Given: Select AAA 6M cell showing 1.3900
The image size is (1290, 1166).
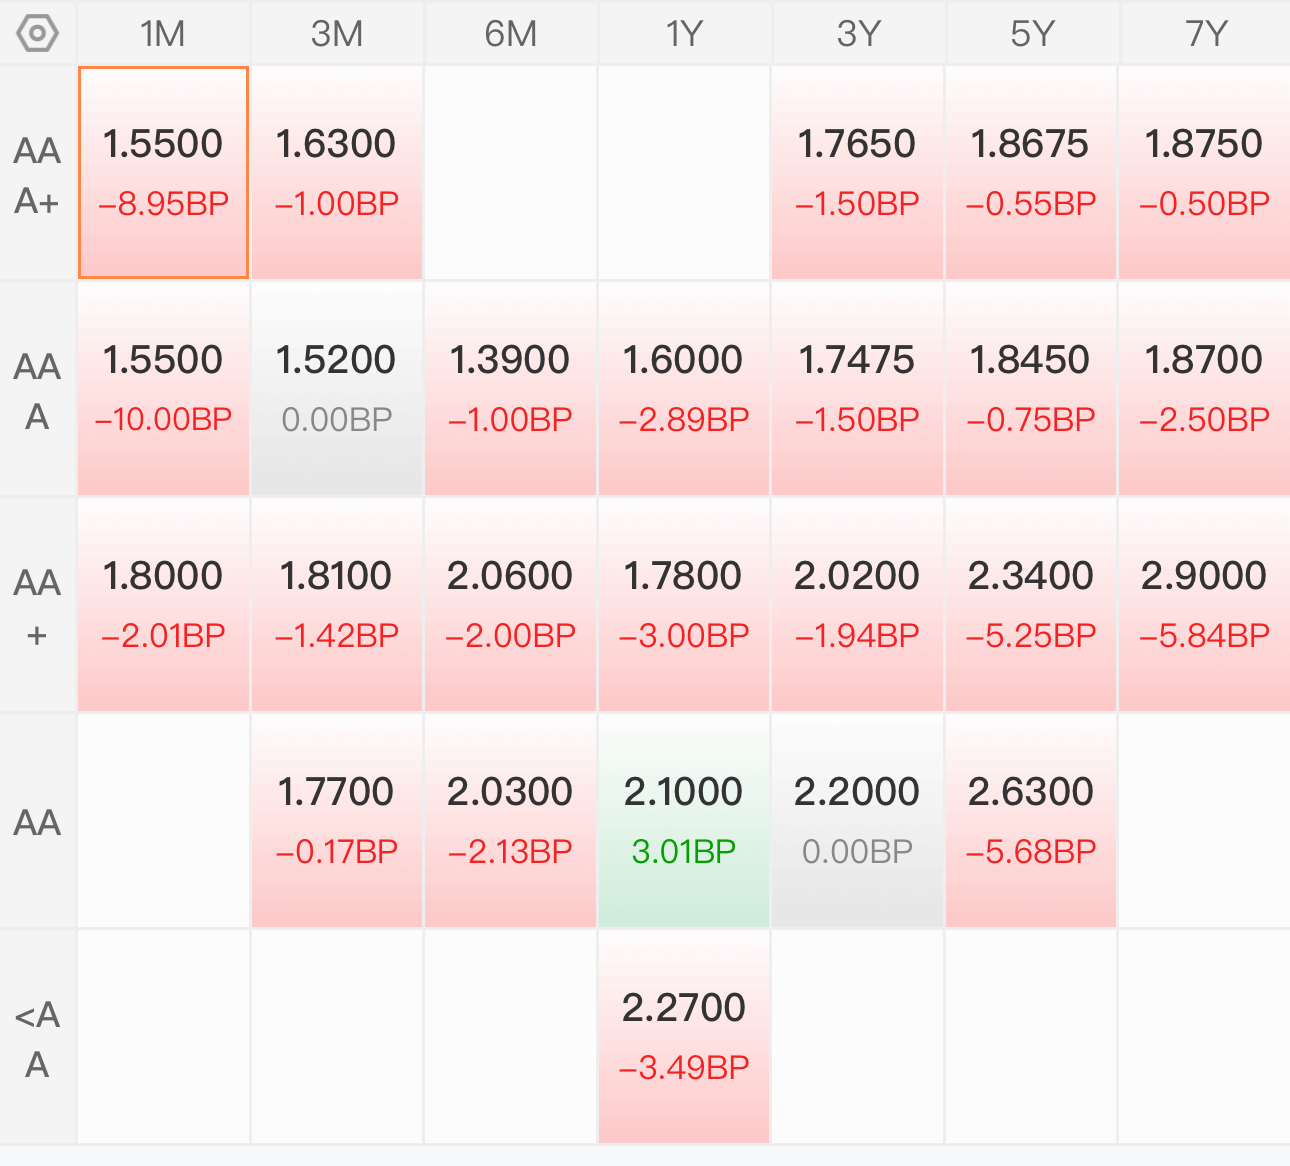Looking at the screenshot, I should [510, 389].
